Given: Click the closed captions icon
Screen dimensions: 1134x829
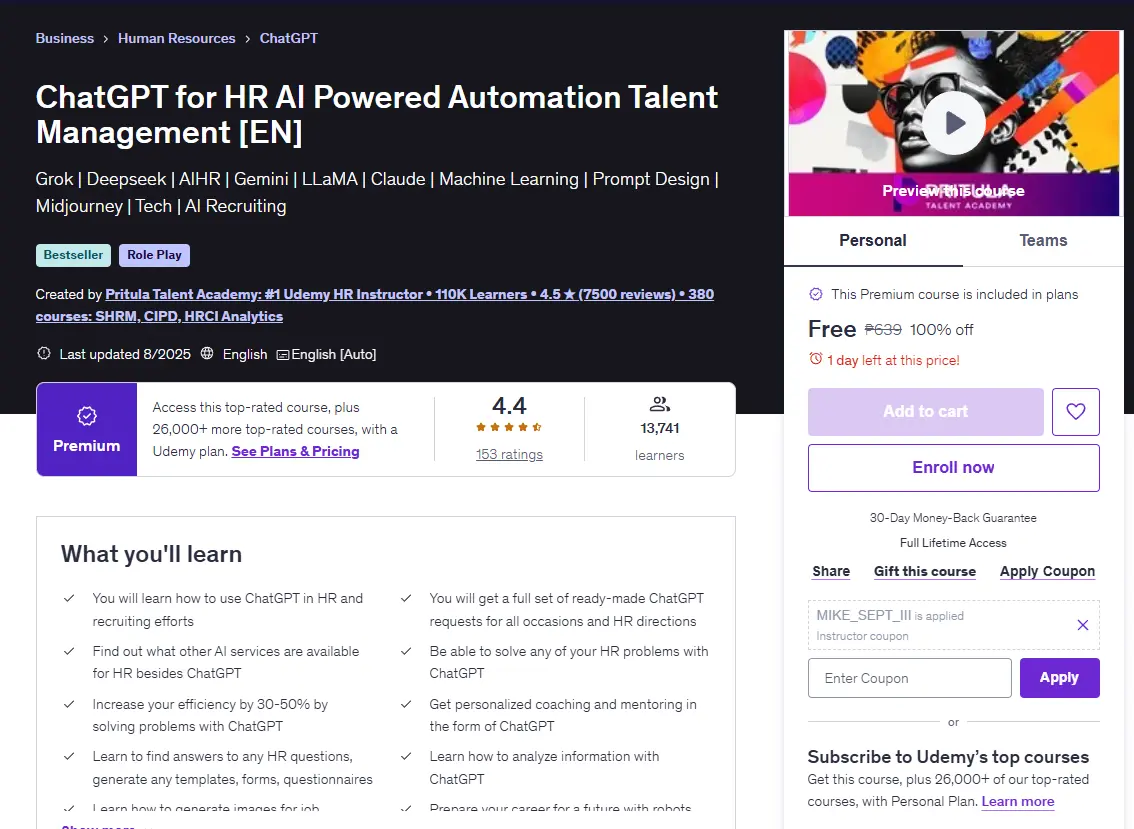Looking at the screenshot, I should point(283,354).
